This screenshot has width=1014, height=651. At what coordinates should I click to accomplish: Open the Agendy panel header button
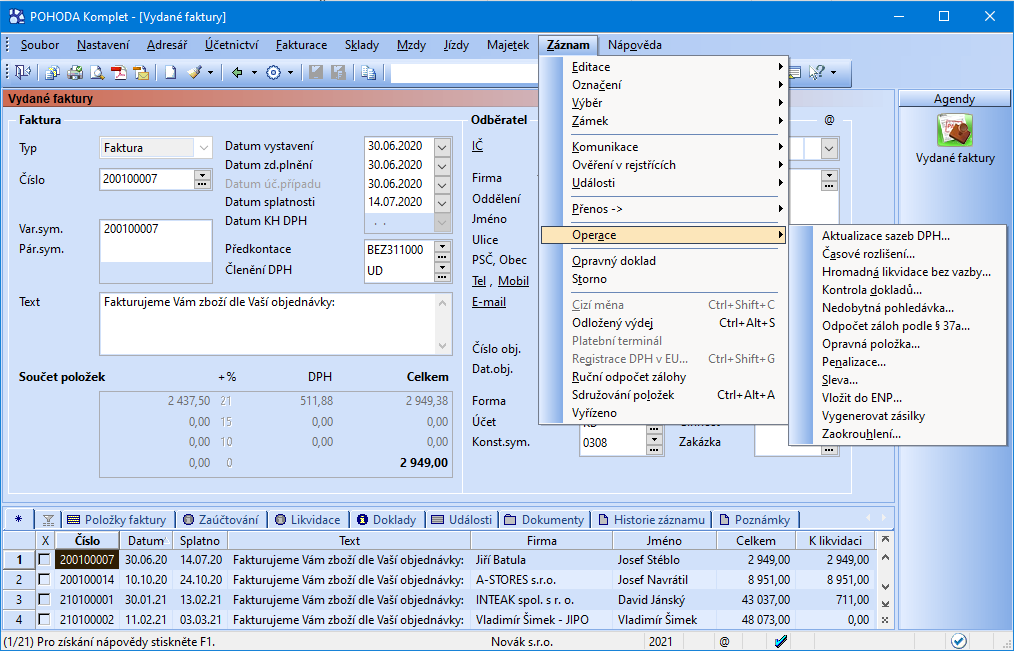(x=954, y=99)
